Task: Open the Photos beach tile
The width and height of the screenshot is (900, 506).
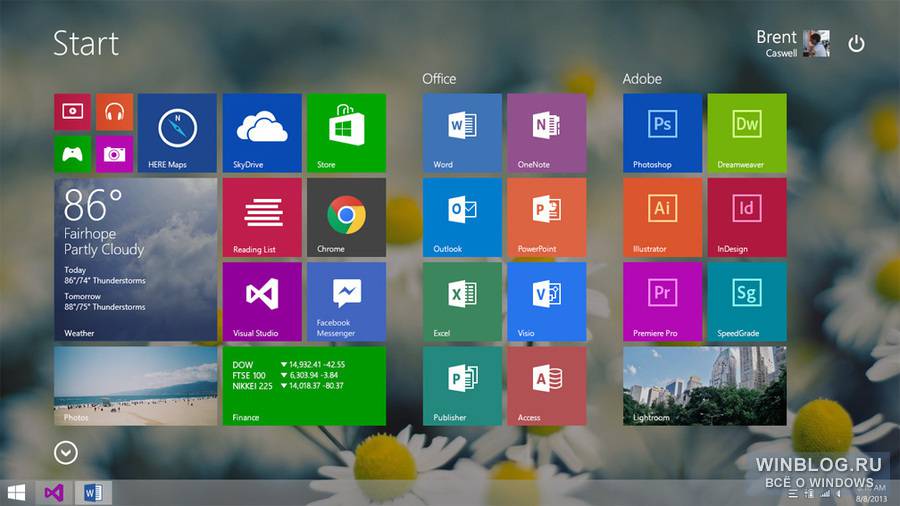Action: (x=135, y=386)
